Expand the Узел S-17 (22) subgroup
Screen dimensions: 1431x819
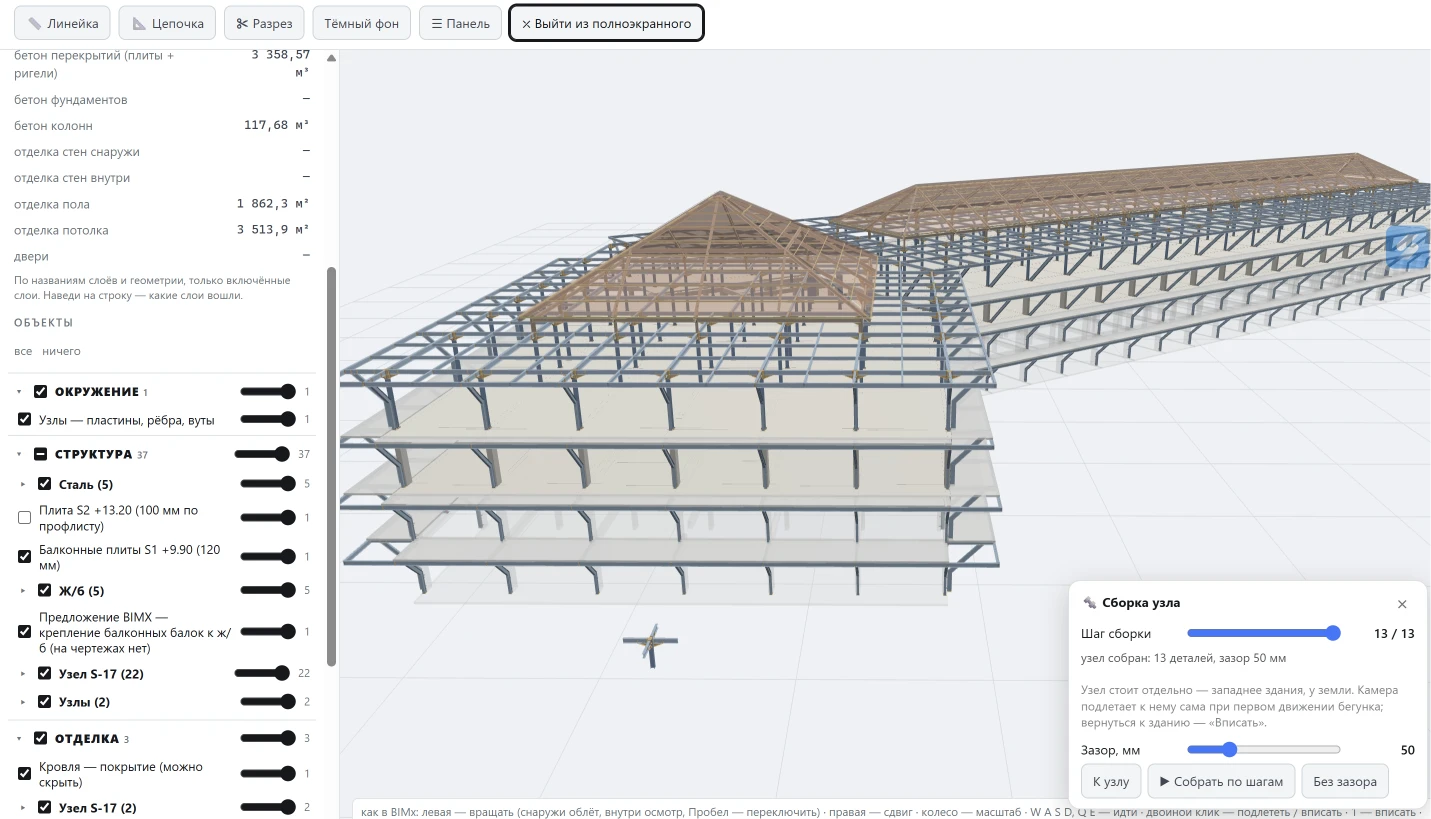click(x=24, y=674)
